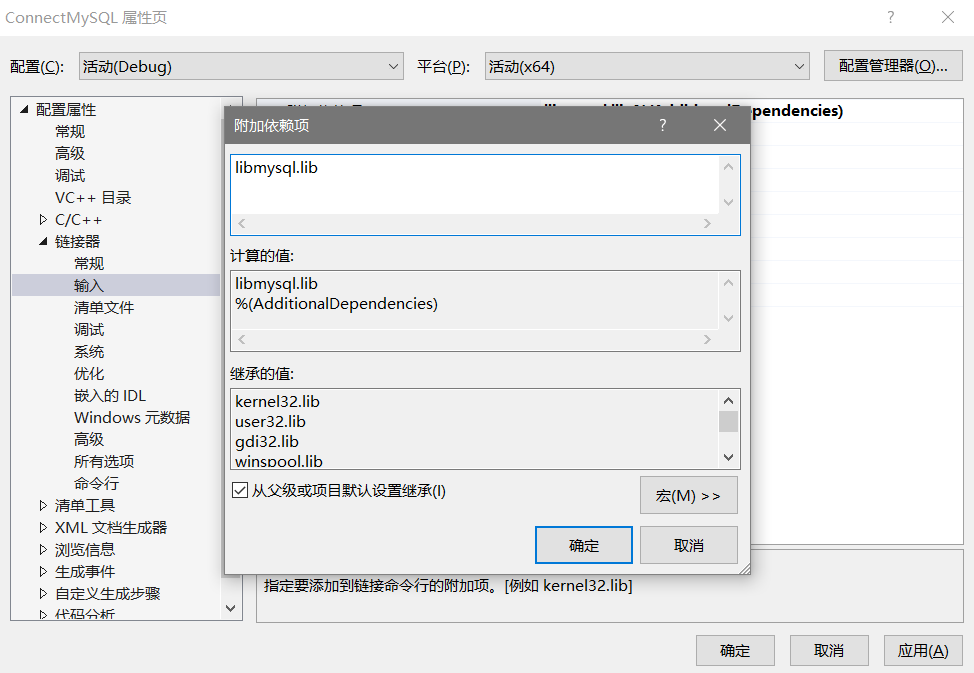Select 高级 under 链接器
Screen dimensions: 974x673
[x=89, y=439]
